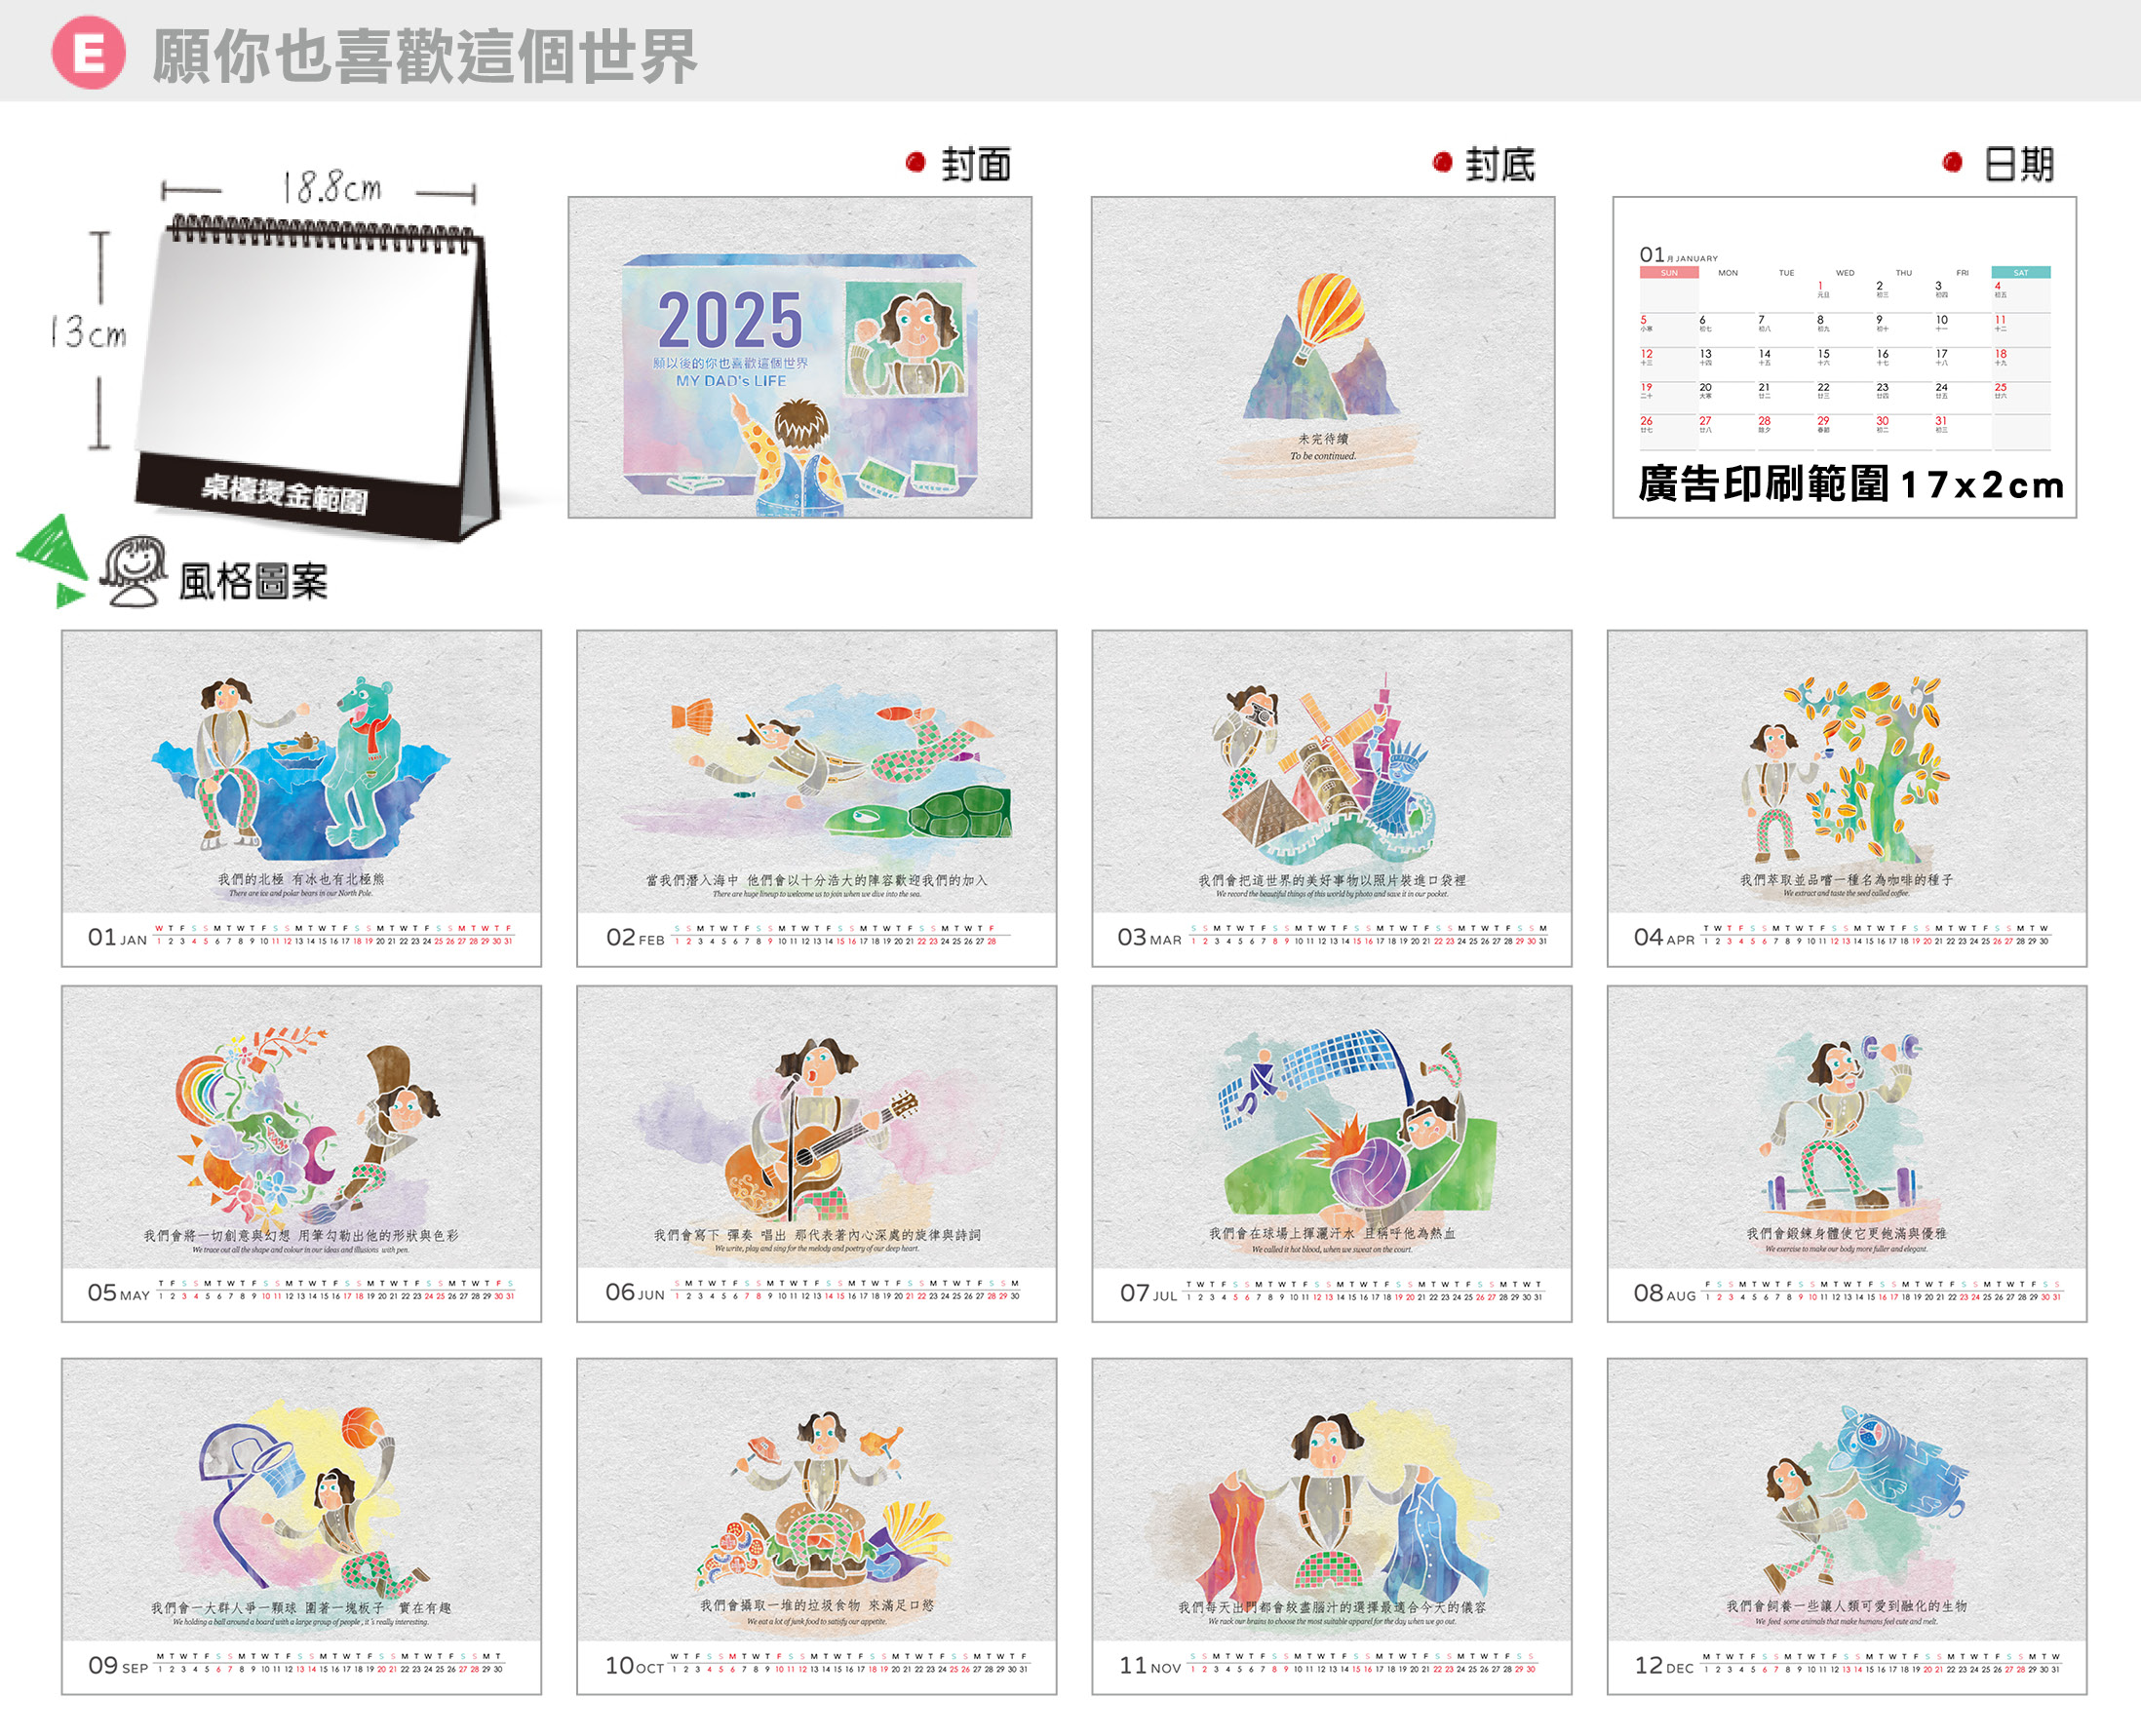2141x1736 pixels.
Task: Select the 07 JUL volleyball page
Action: 1331,1153
